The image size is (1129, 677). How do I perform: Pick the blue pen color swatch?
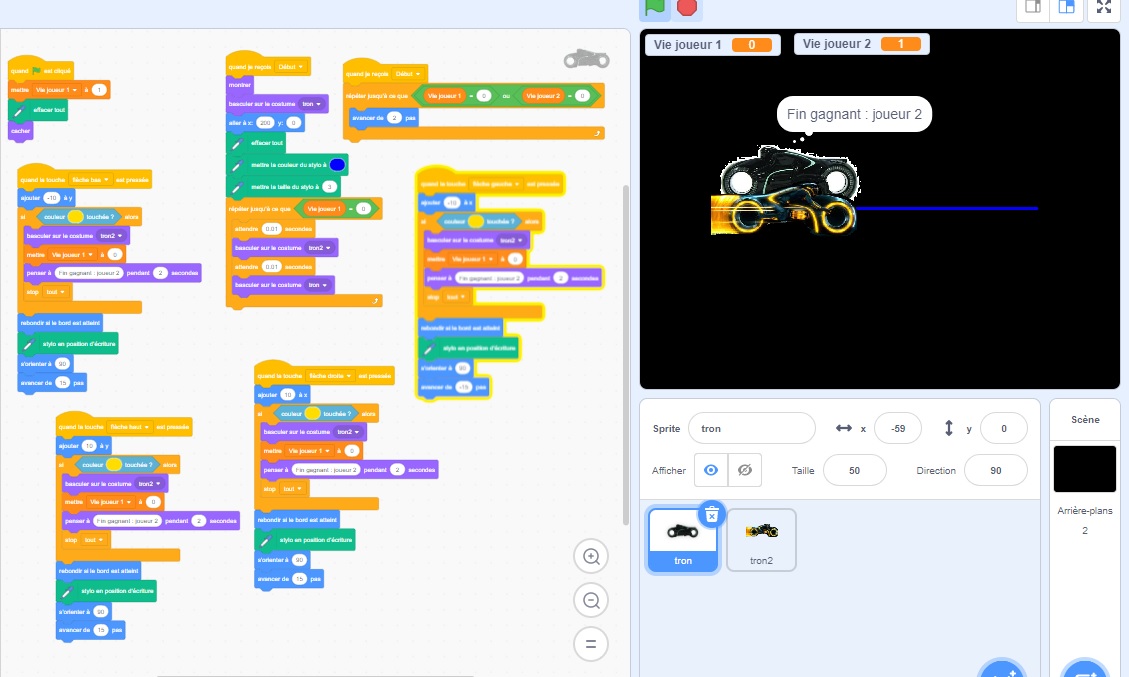337,165
